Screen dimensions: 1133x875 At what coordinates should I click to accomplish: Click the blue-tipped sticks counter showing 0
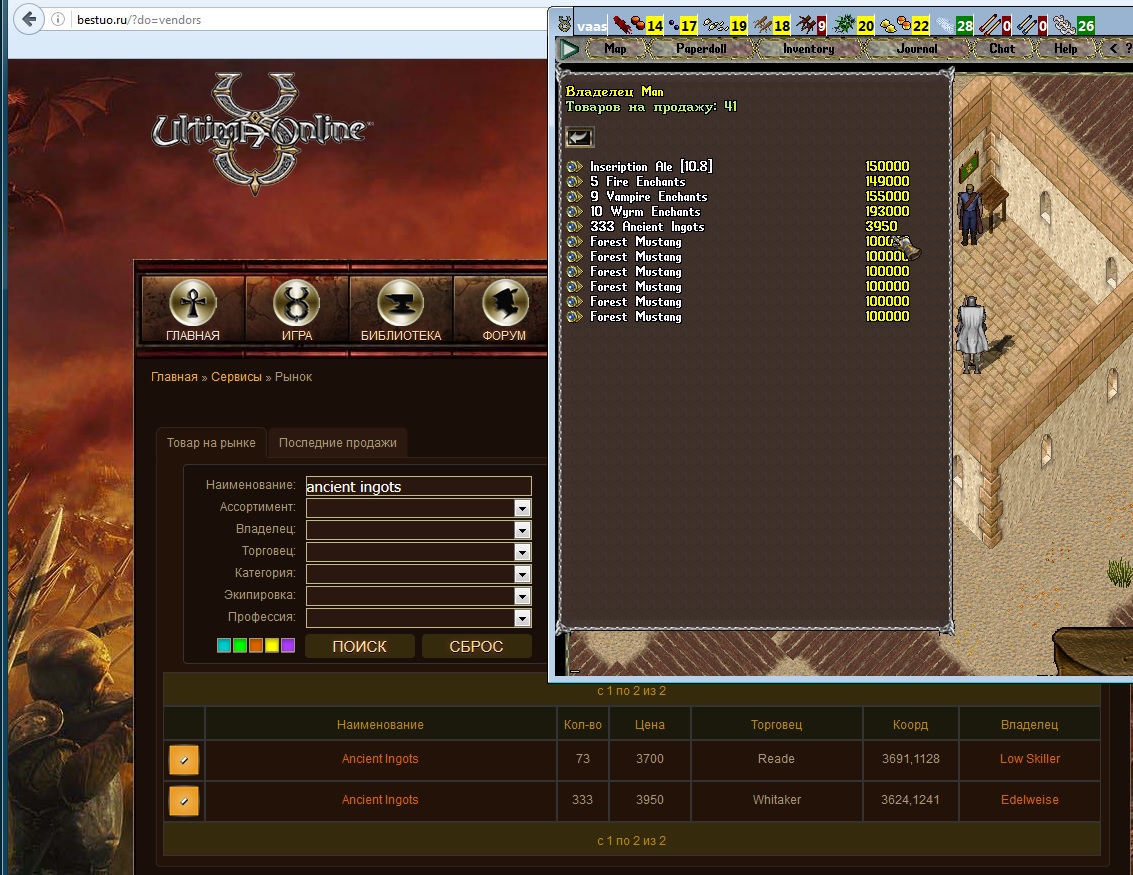(1032, 26)
